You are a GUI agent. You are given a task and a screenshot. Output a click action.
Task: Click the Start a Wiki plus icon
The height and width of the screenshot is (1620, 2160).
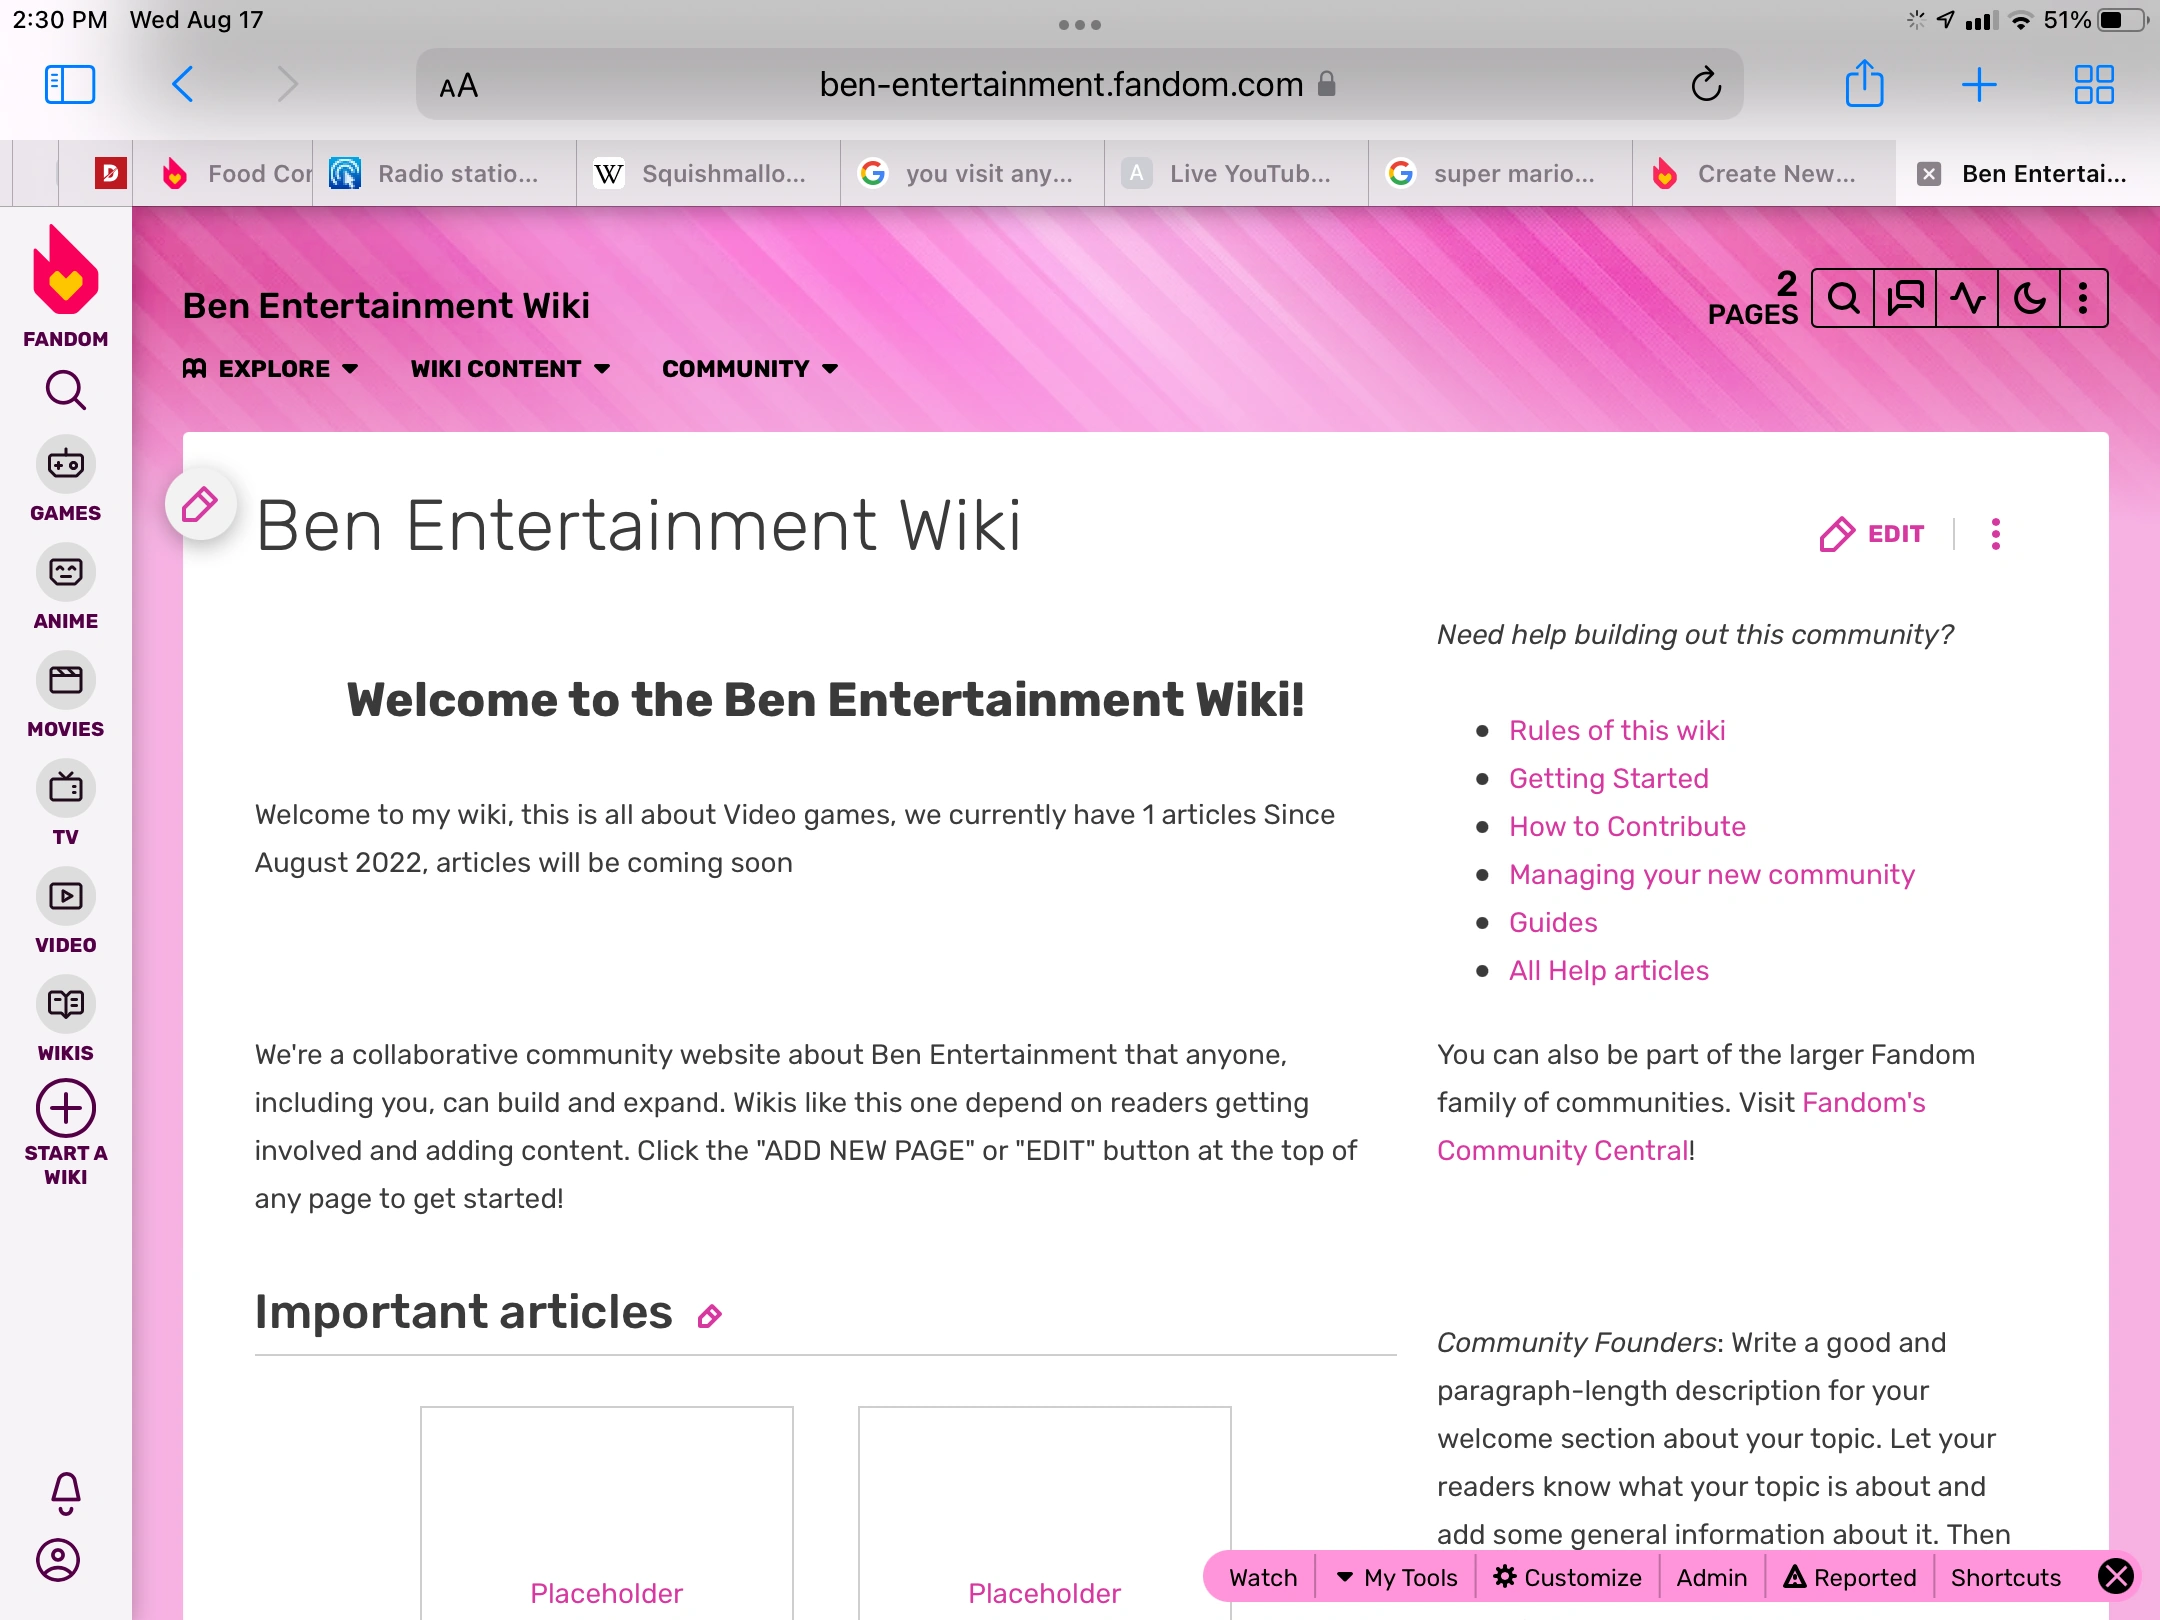click(66, 1109)
